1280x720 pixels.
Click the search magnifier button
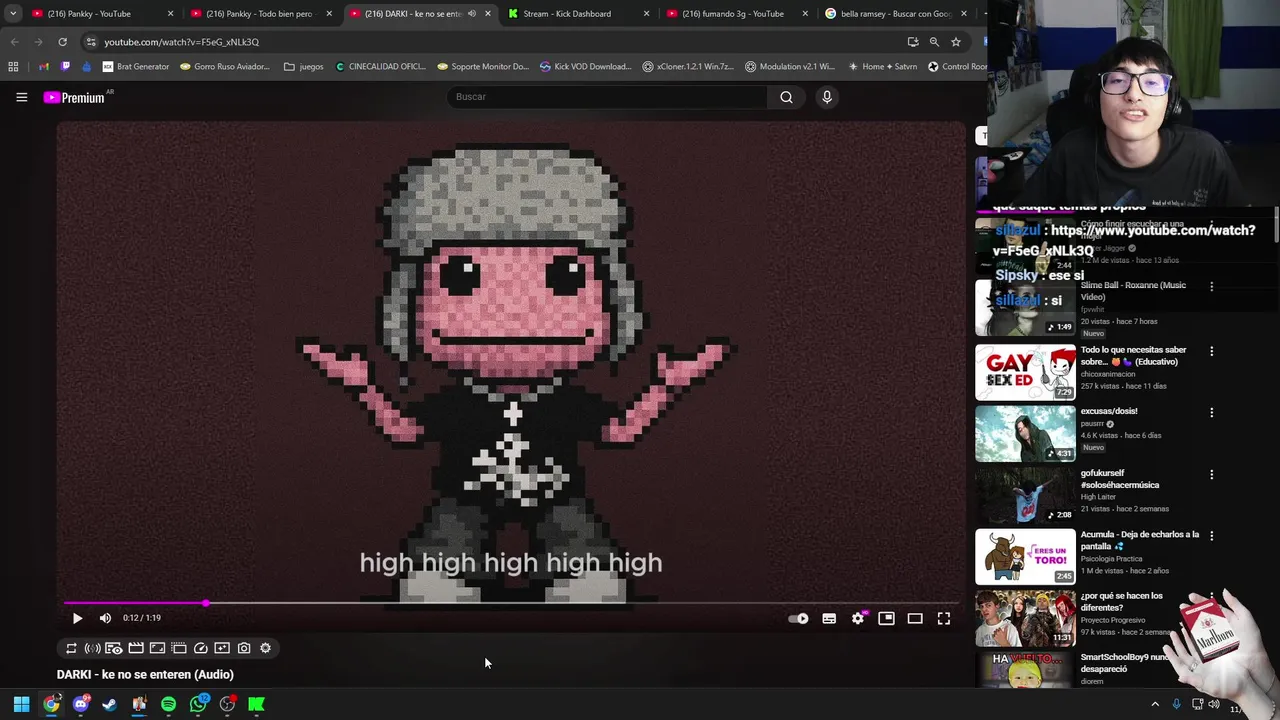pyautogui.click(x=786, y=97)
